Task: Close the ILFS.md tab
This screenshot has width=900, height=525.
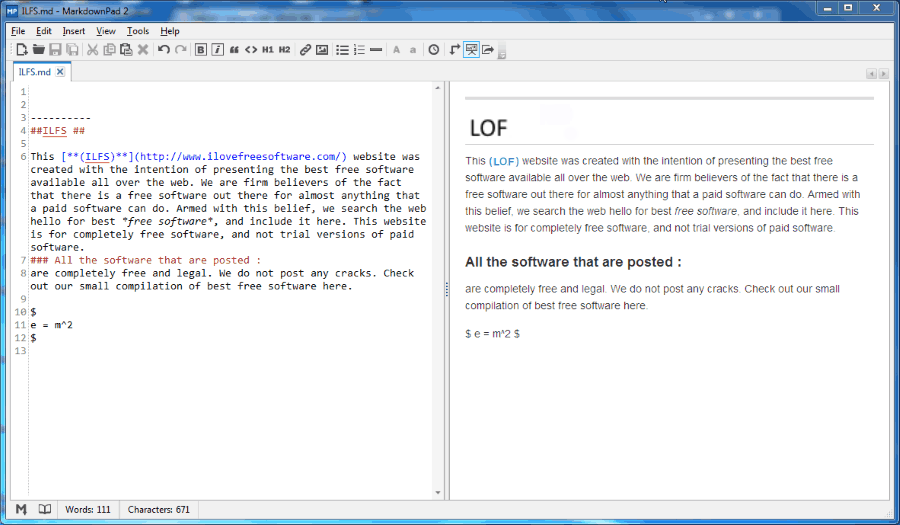Action: (60, 72)
